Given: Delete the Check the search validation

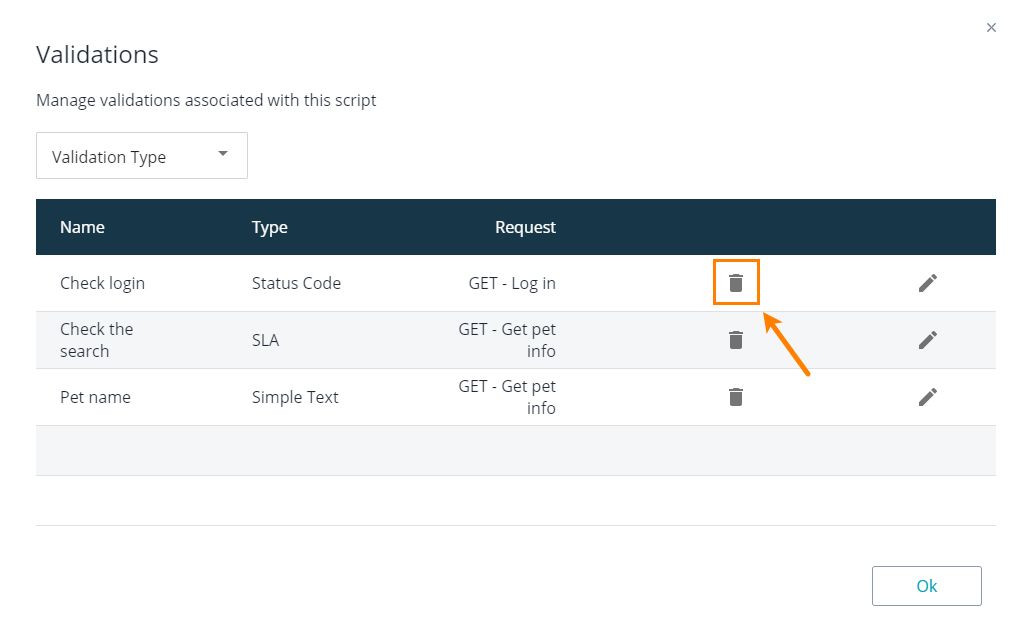Looking at the screenshot, I should (x=735, y=340).
